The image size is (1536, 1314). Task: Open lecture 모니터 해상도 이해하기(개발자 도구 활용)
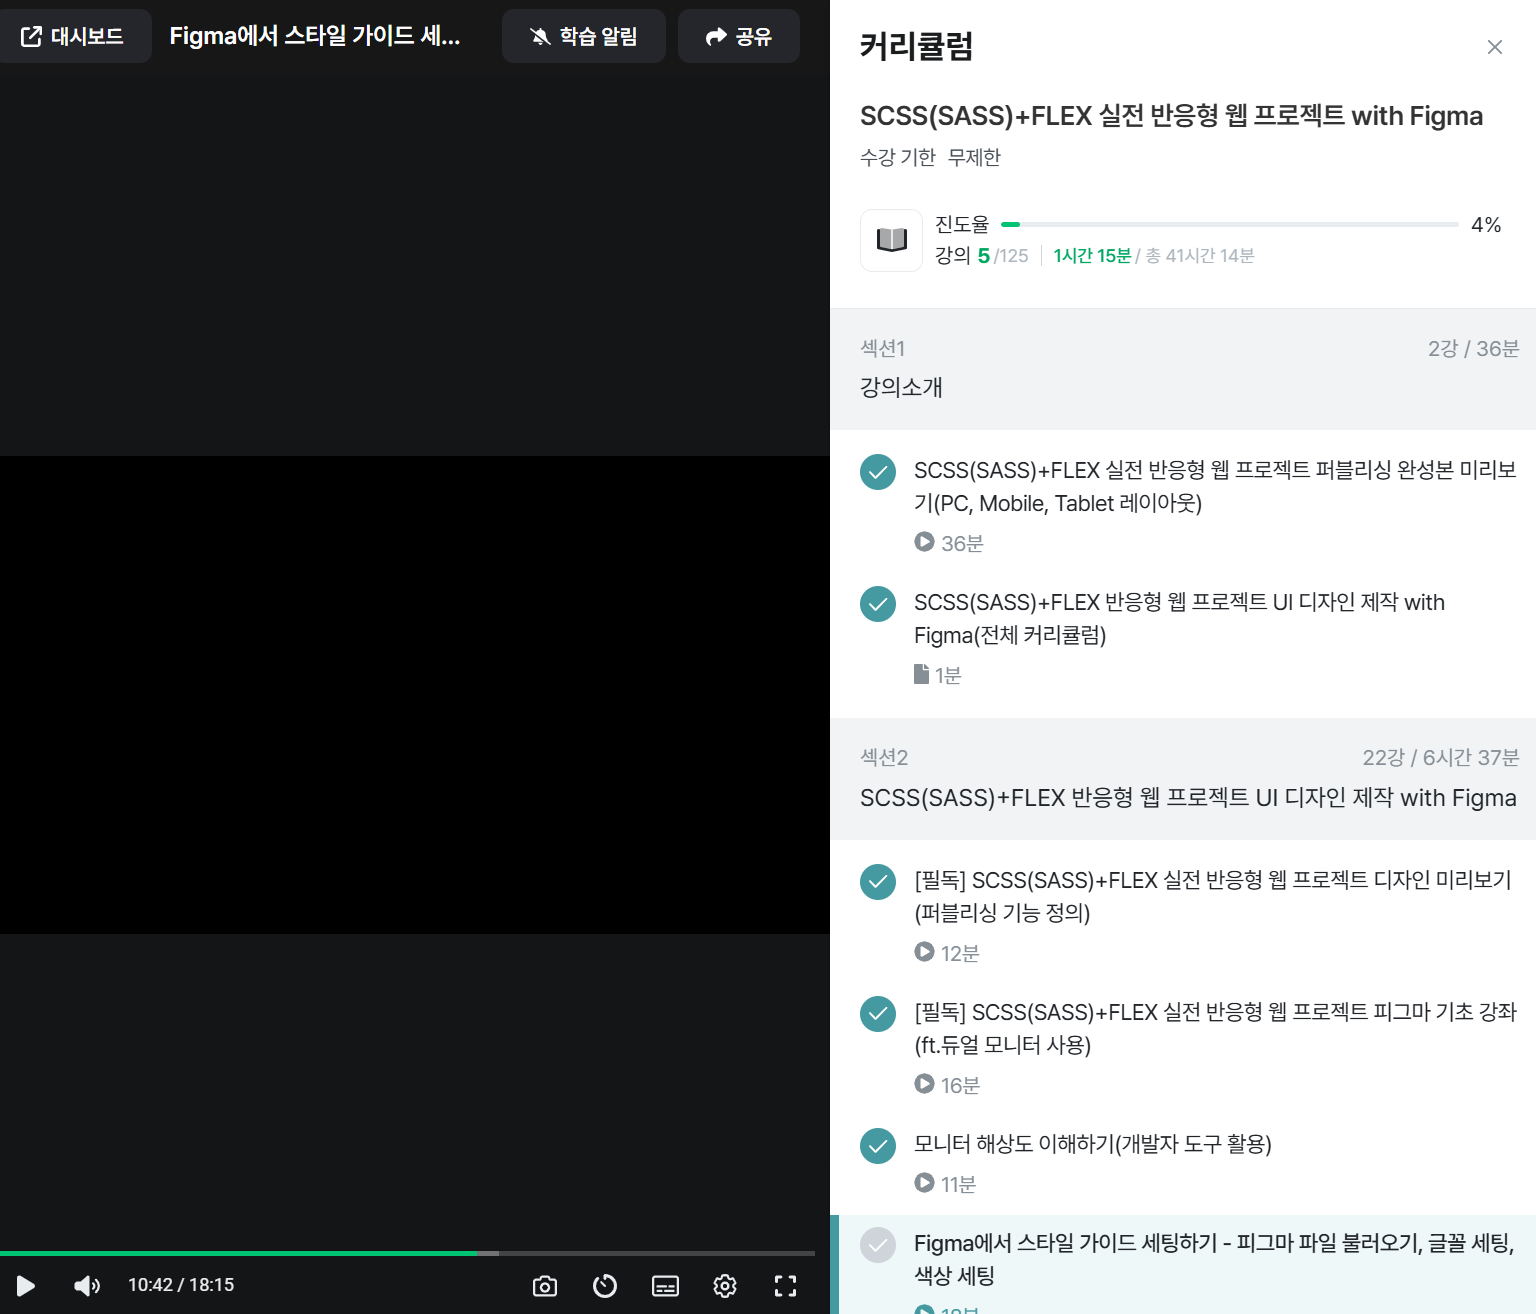(1092, 1143)
